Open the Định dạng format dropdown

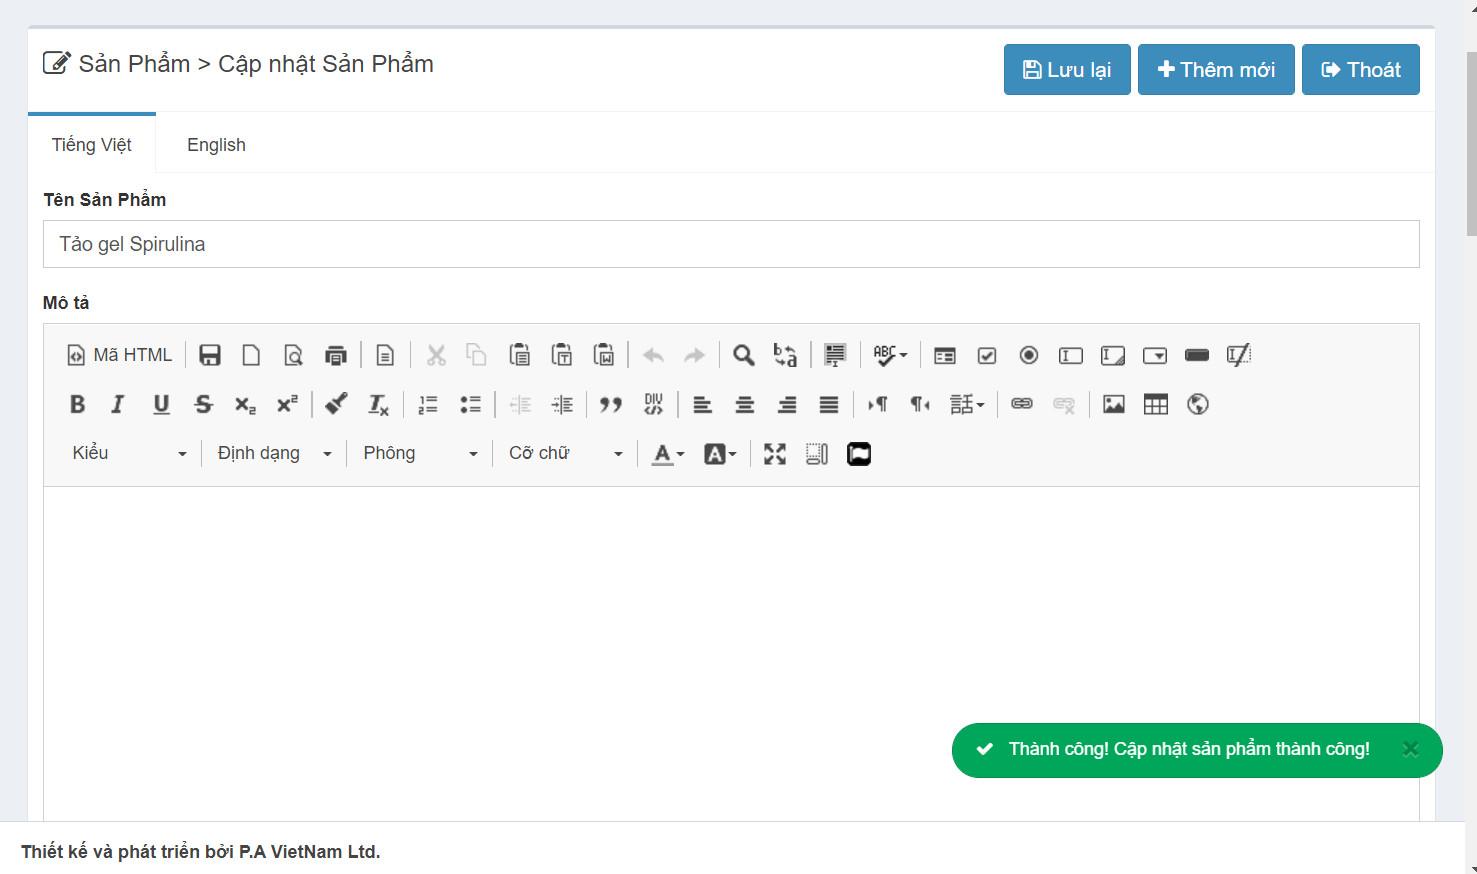(274, 453)
